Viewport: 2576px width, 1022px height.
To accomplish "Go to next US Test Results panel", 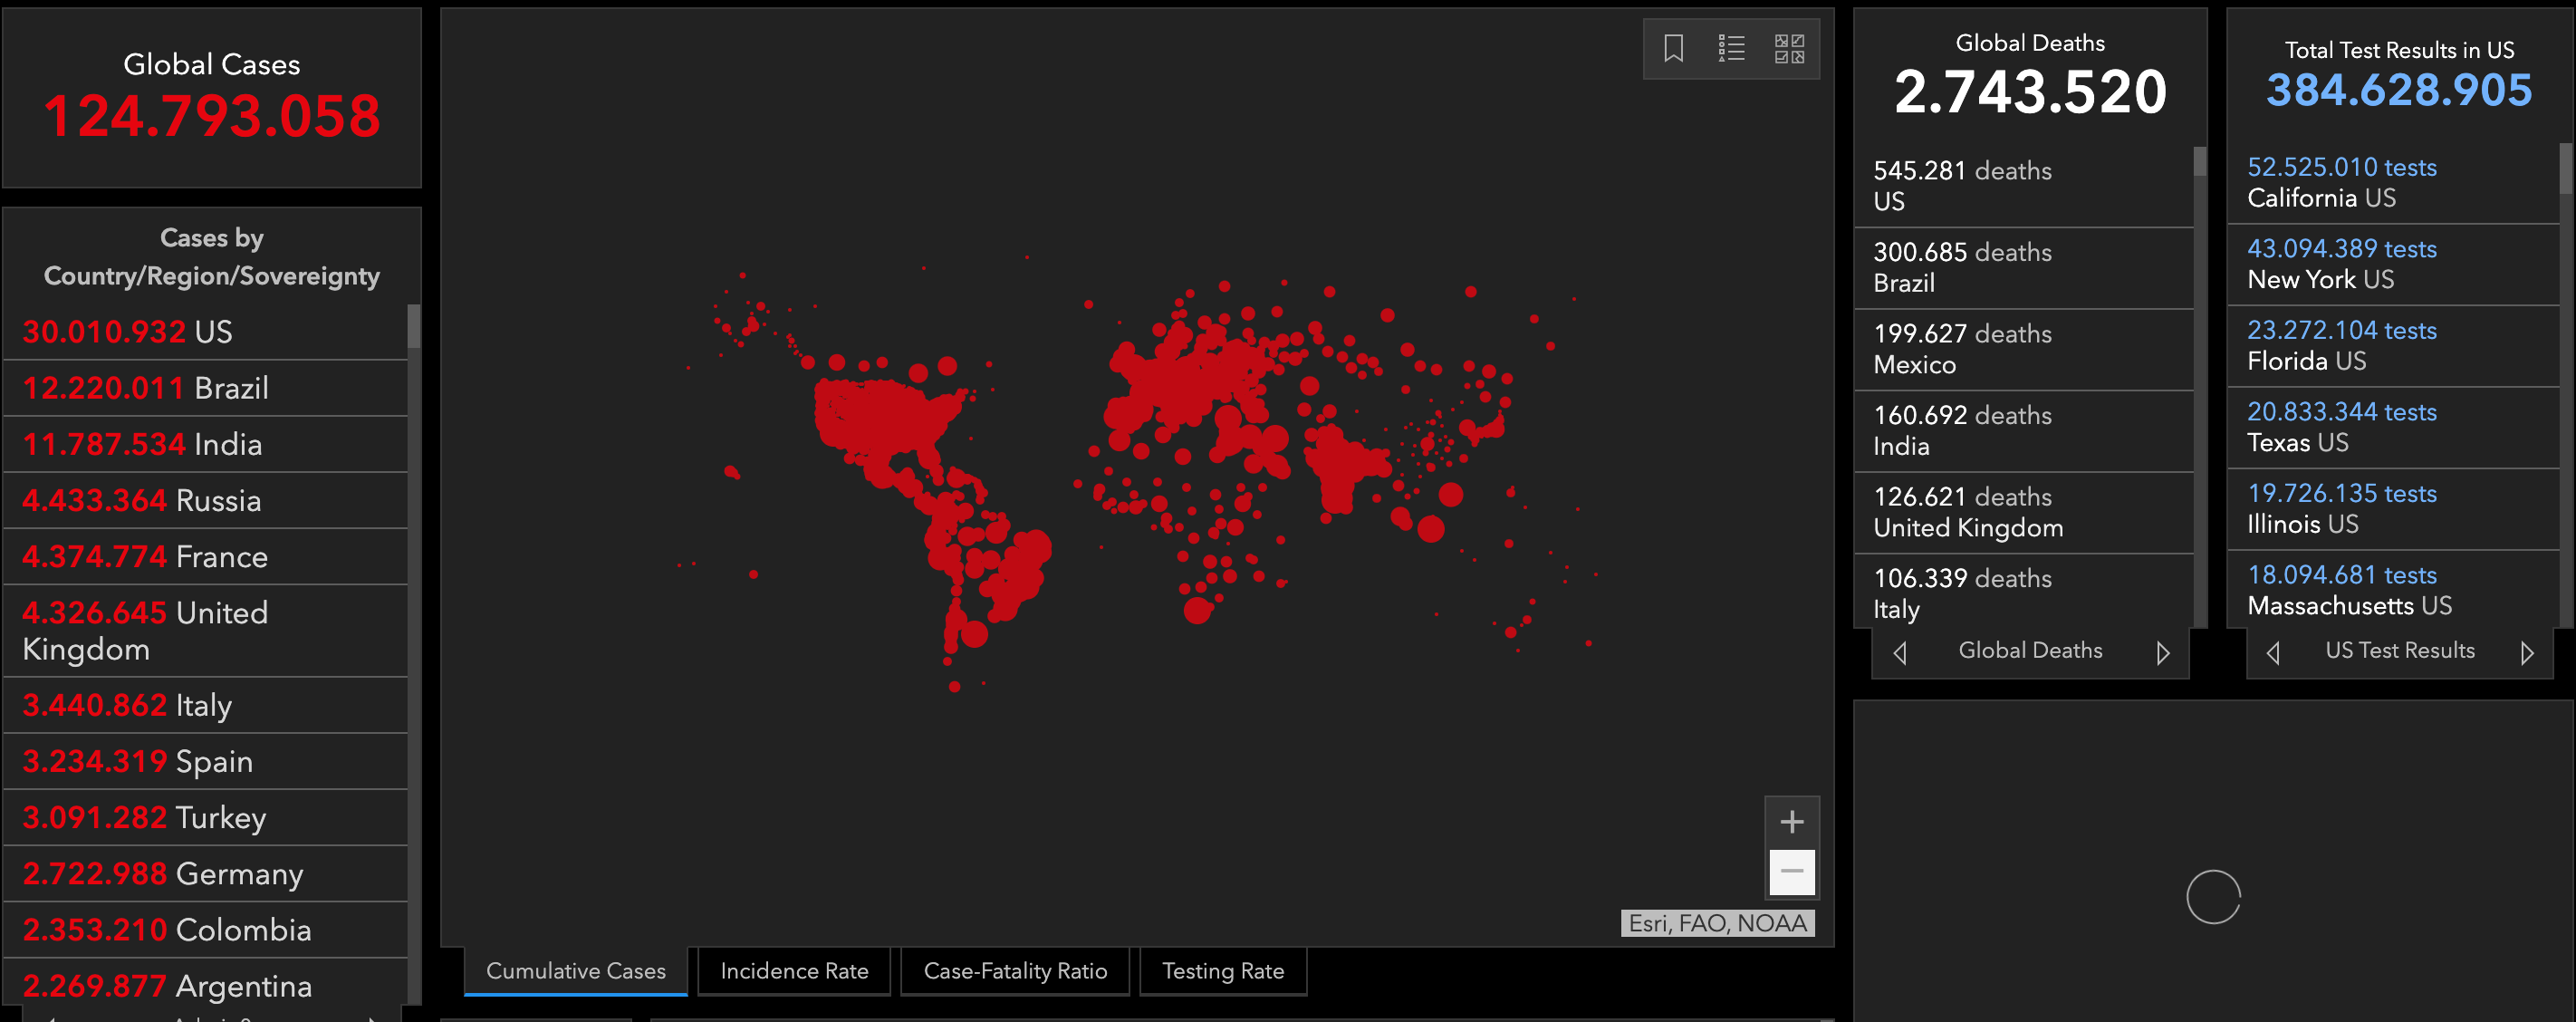I will coord(2527,653).
